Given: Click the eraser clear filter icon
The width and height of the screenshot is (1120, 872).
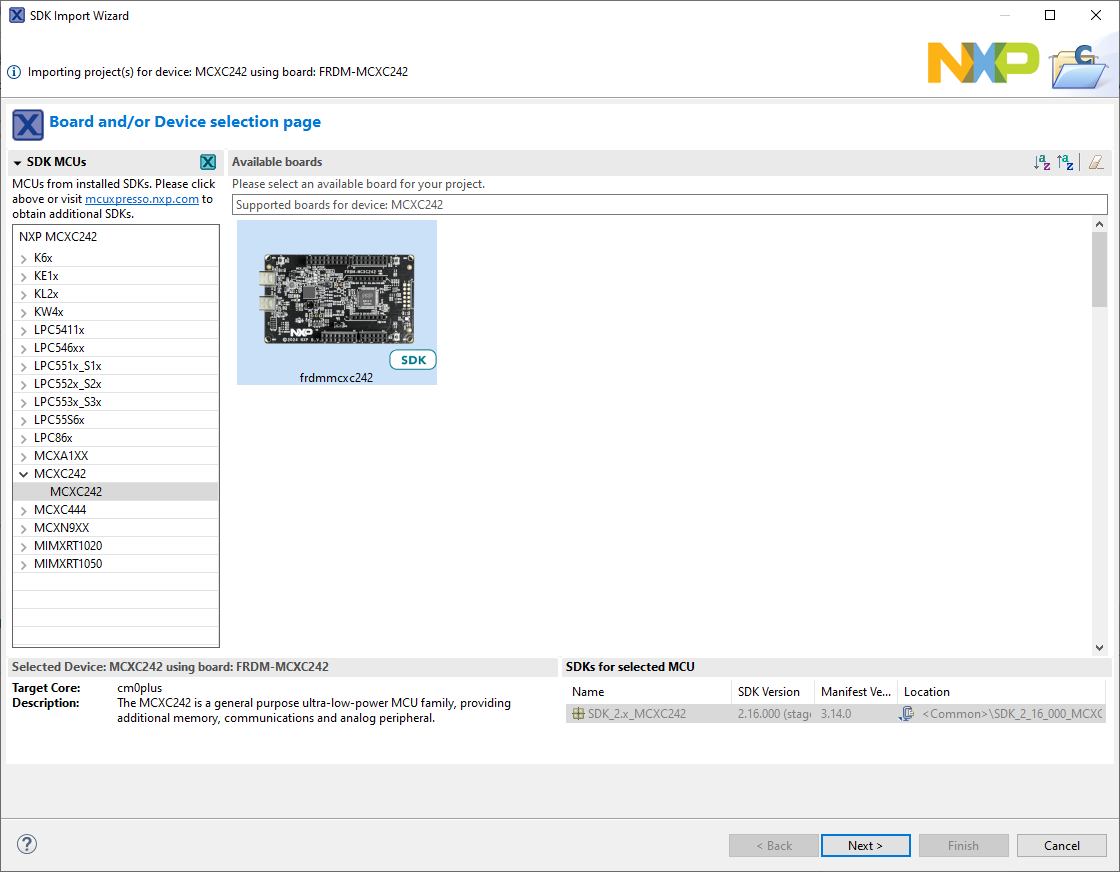Looking at the screenshot, I should 1097,162.
